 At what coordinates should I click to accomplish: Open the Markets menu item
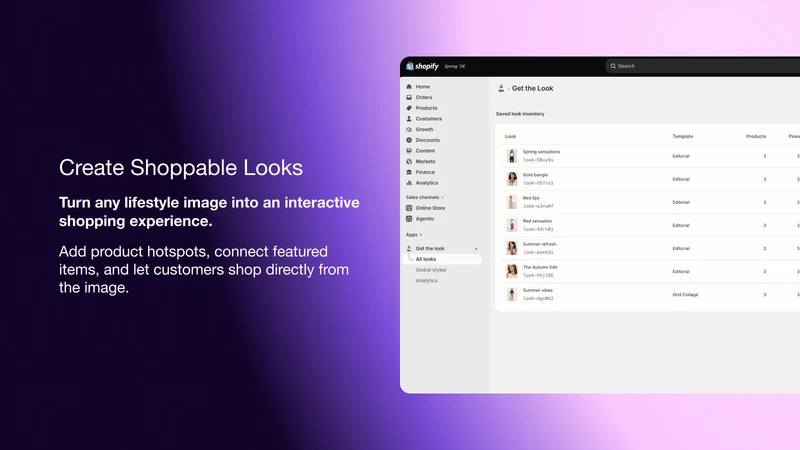(425, 162)
